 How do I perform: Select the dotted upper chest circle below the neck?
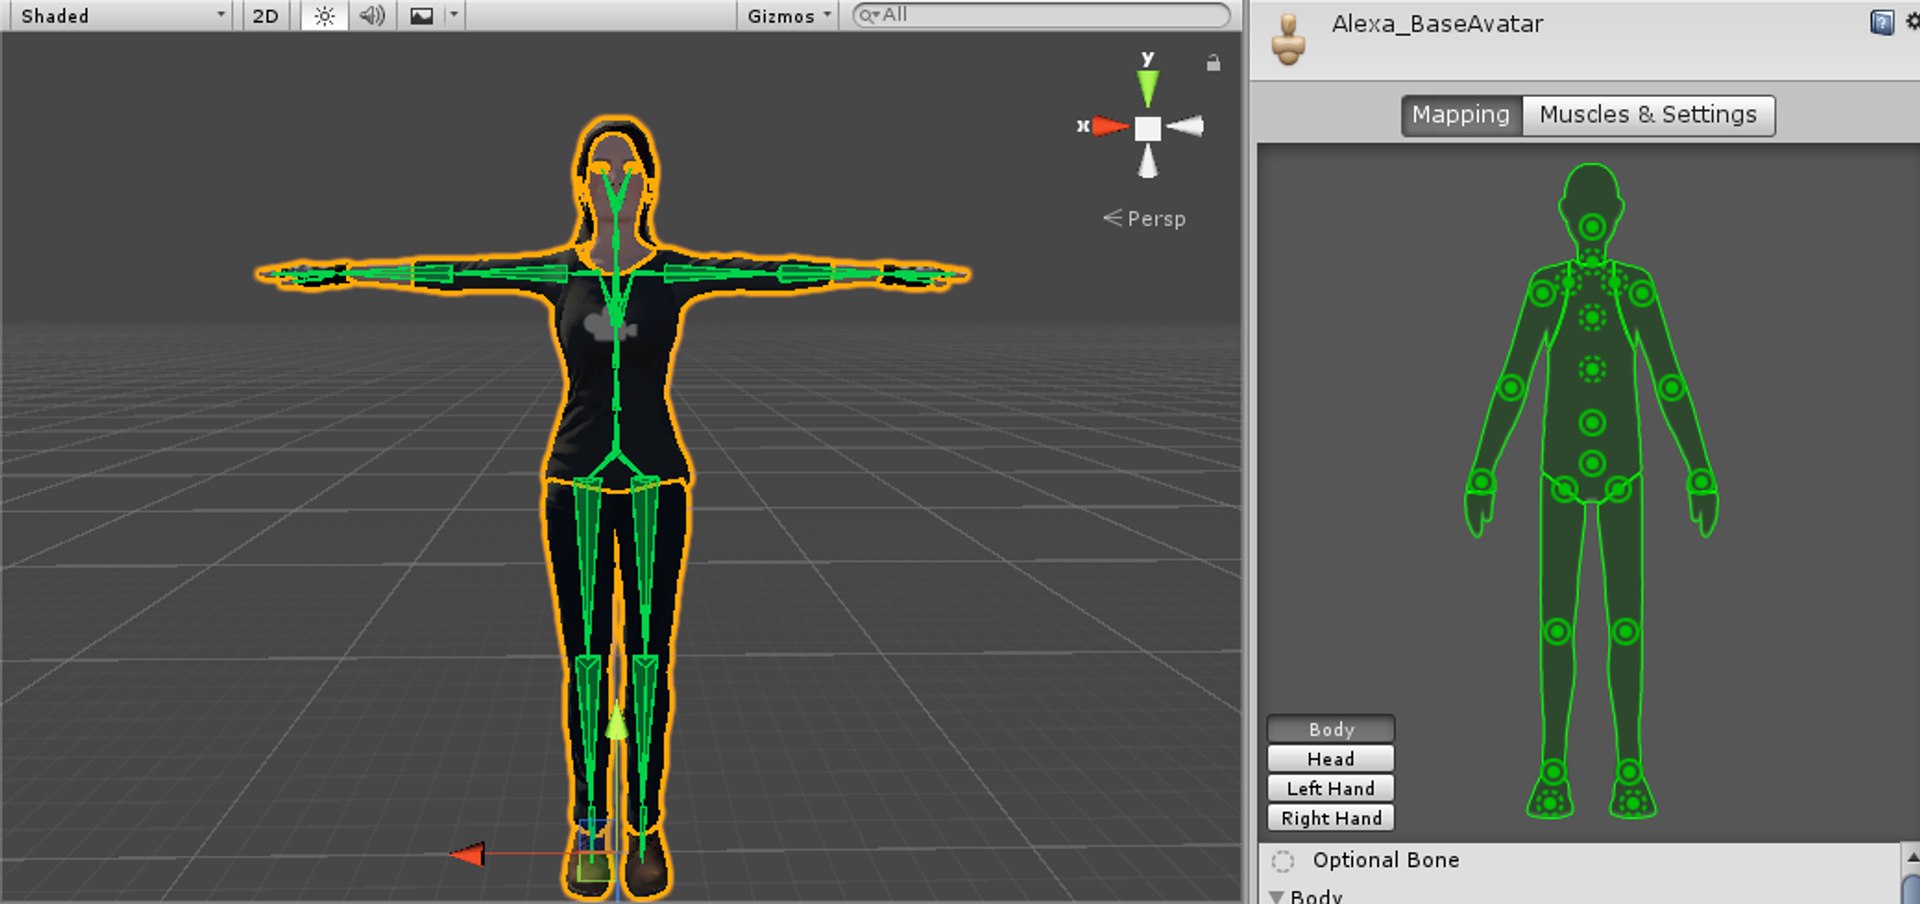1592,318
